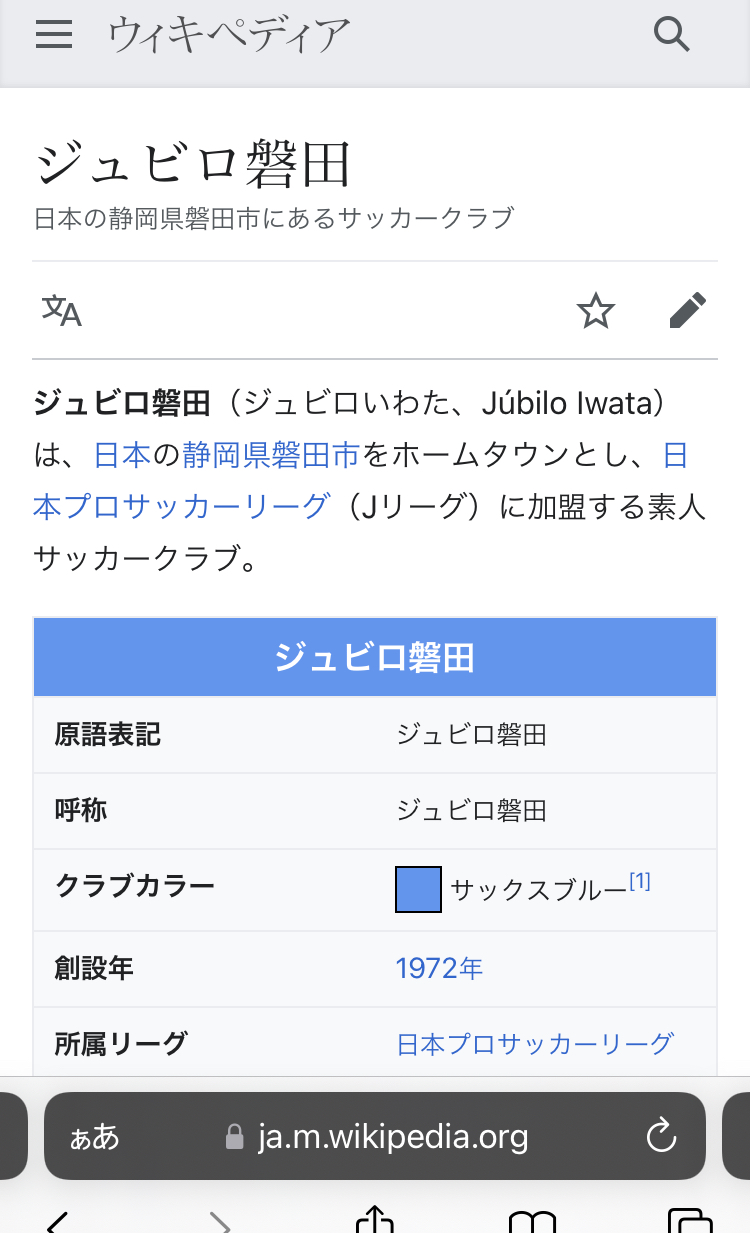The width and height of the screenshot is (750, 1233).
Task: Tap the Wikipedia search magnifier icon
Action: [x=672, y=35]
